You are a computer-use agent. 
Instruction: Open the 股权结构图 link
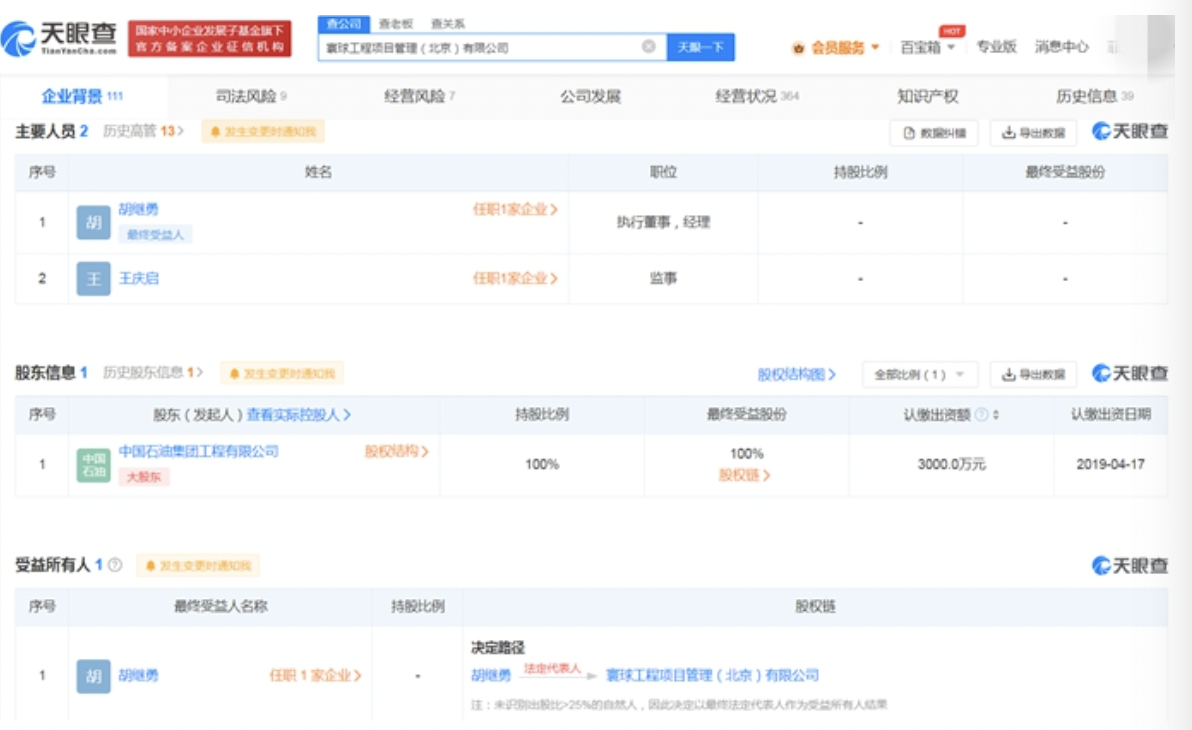pos(796,374)
